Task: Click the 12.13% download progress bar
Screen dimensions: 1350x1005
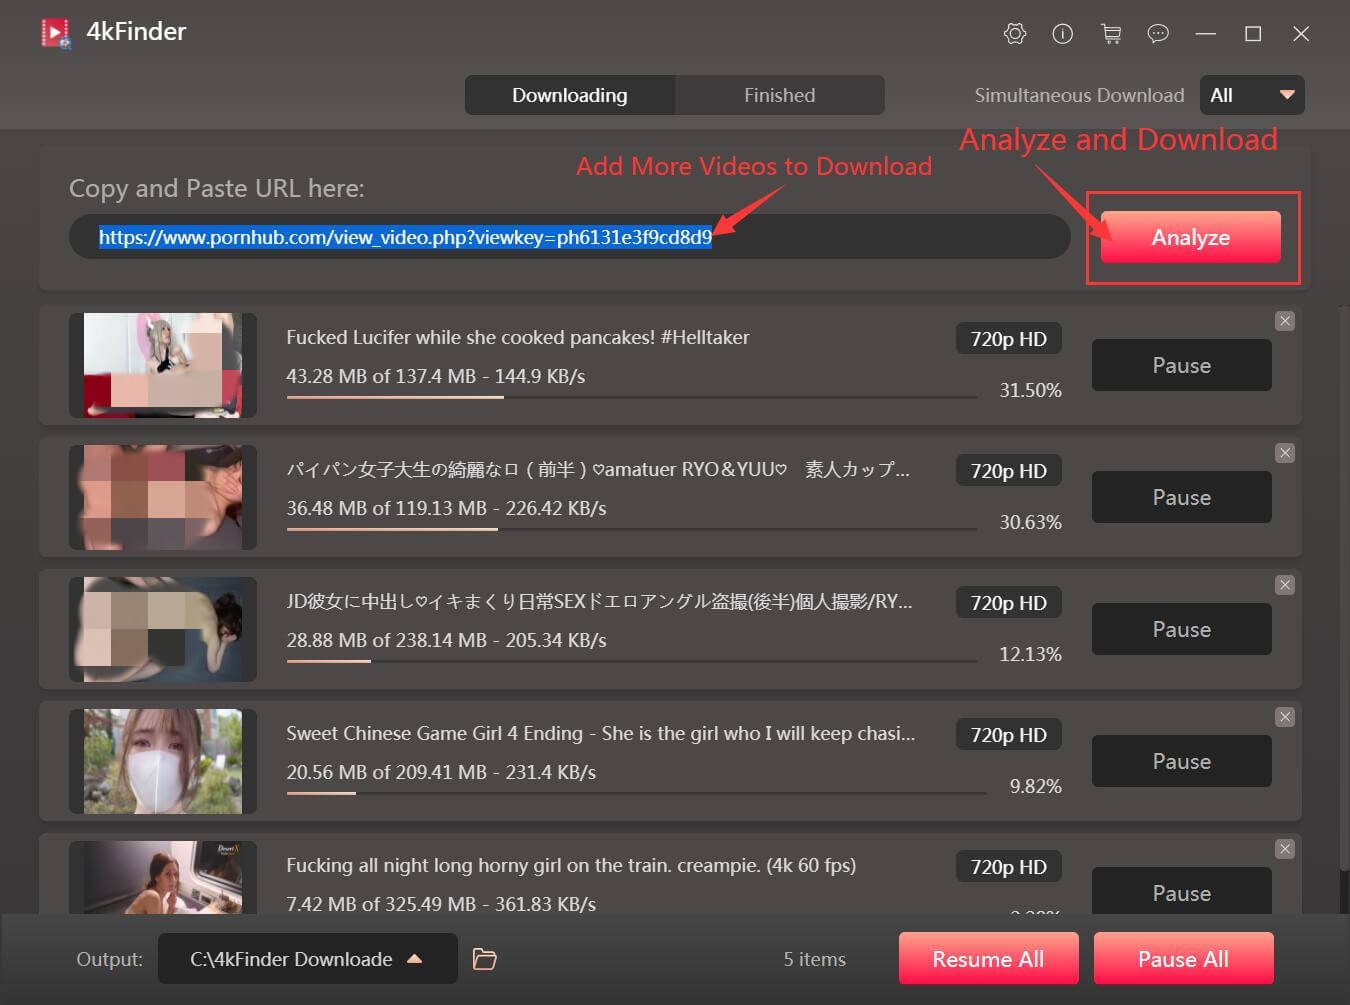Action: tap(632, 662)
